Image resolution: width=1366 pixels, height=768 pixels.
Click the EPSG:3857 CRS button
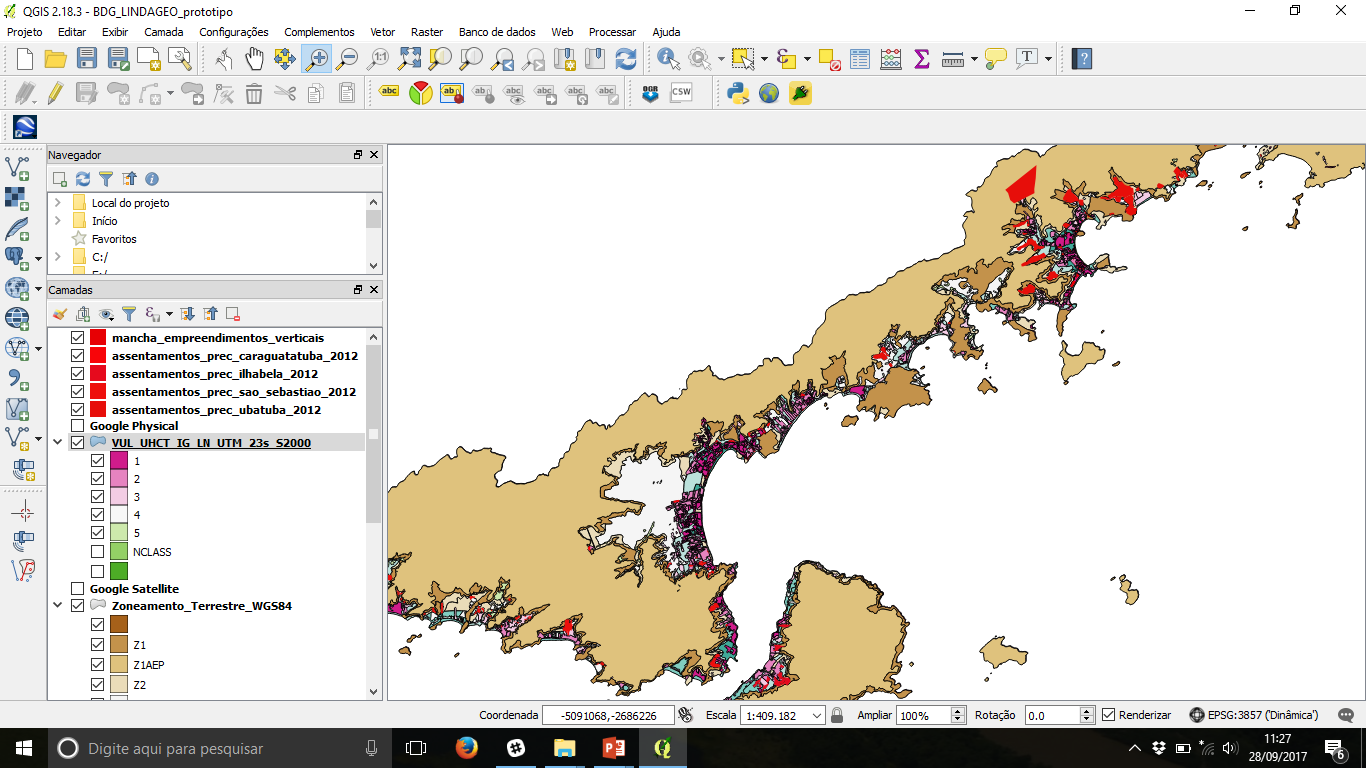[x=1254, y=715]
